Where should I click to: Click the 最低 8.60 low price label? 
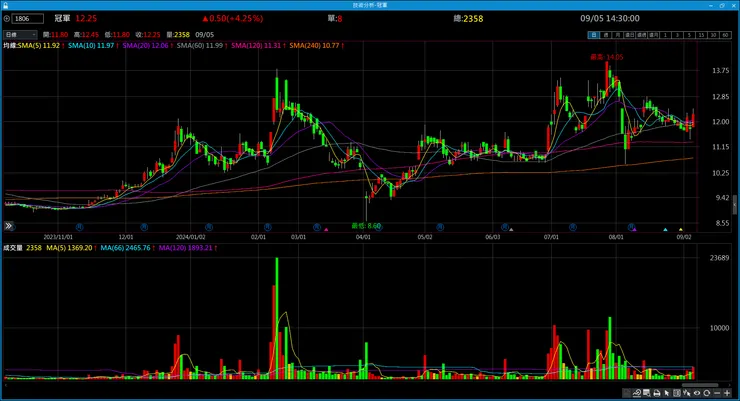tap(366, 226)
